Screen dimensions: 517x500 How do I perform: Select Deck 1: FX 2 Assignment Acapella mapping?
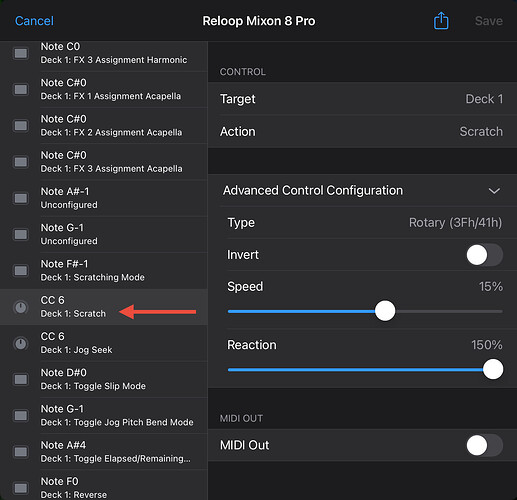click(104, 126)
